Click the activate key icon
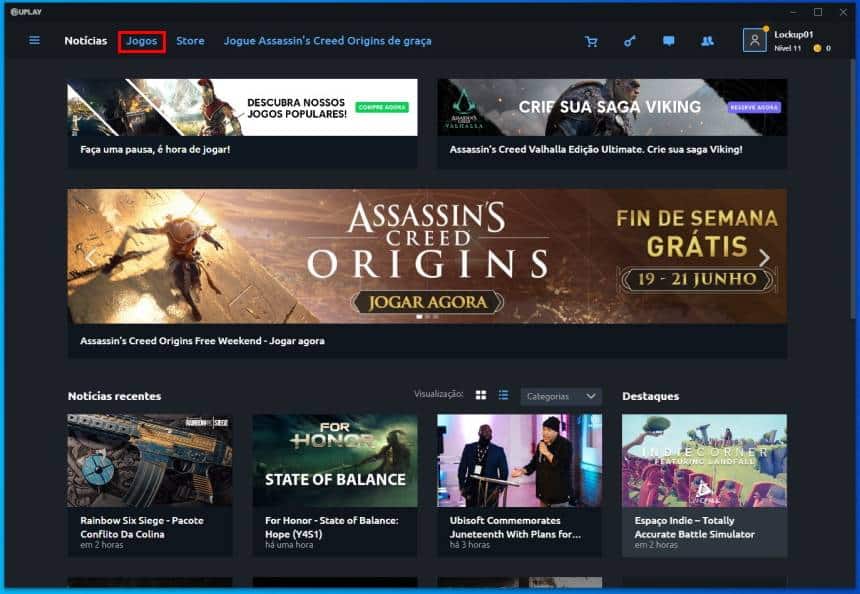Viewport: 860px width, 594px height. tap(630, 41)
